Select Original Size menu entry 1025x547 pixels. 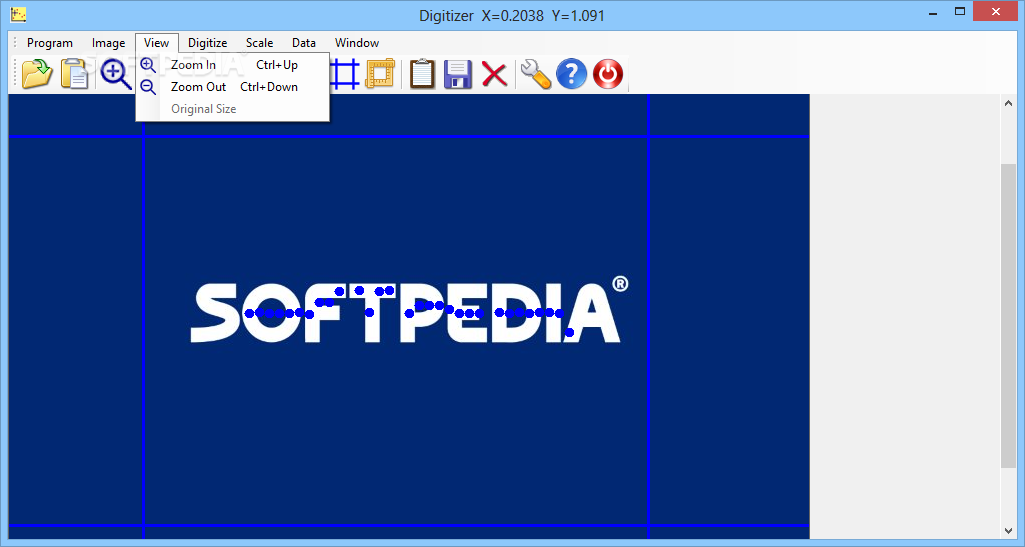tap(232, 108)
